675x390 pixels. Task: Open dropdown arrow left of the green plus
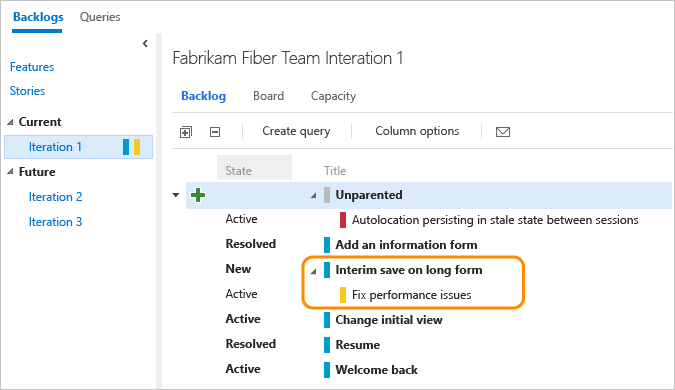[176, 195]
